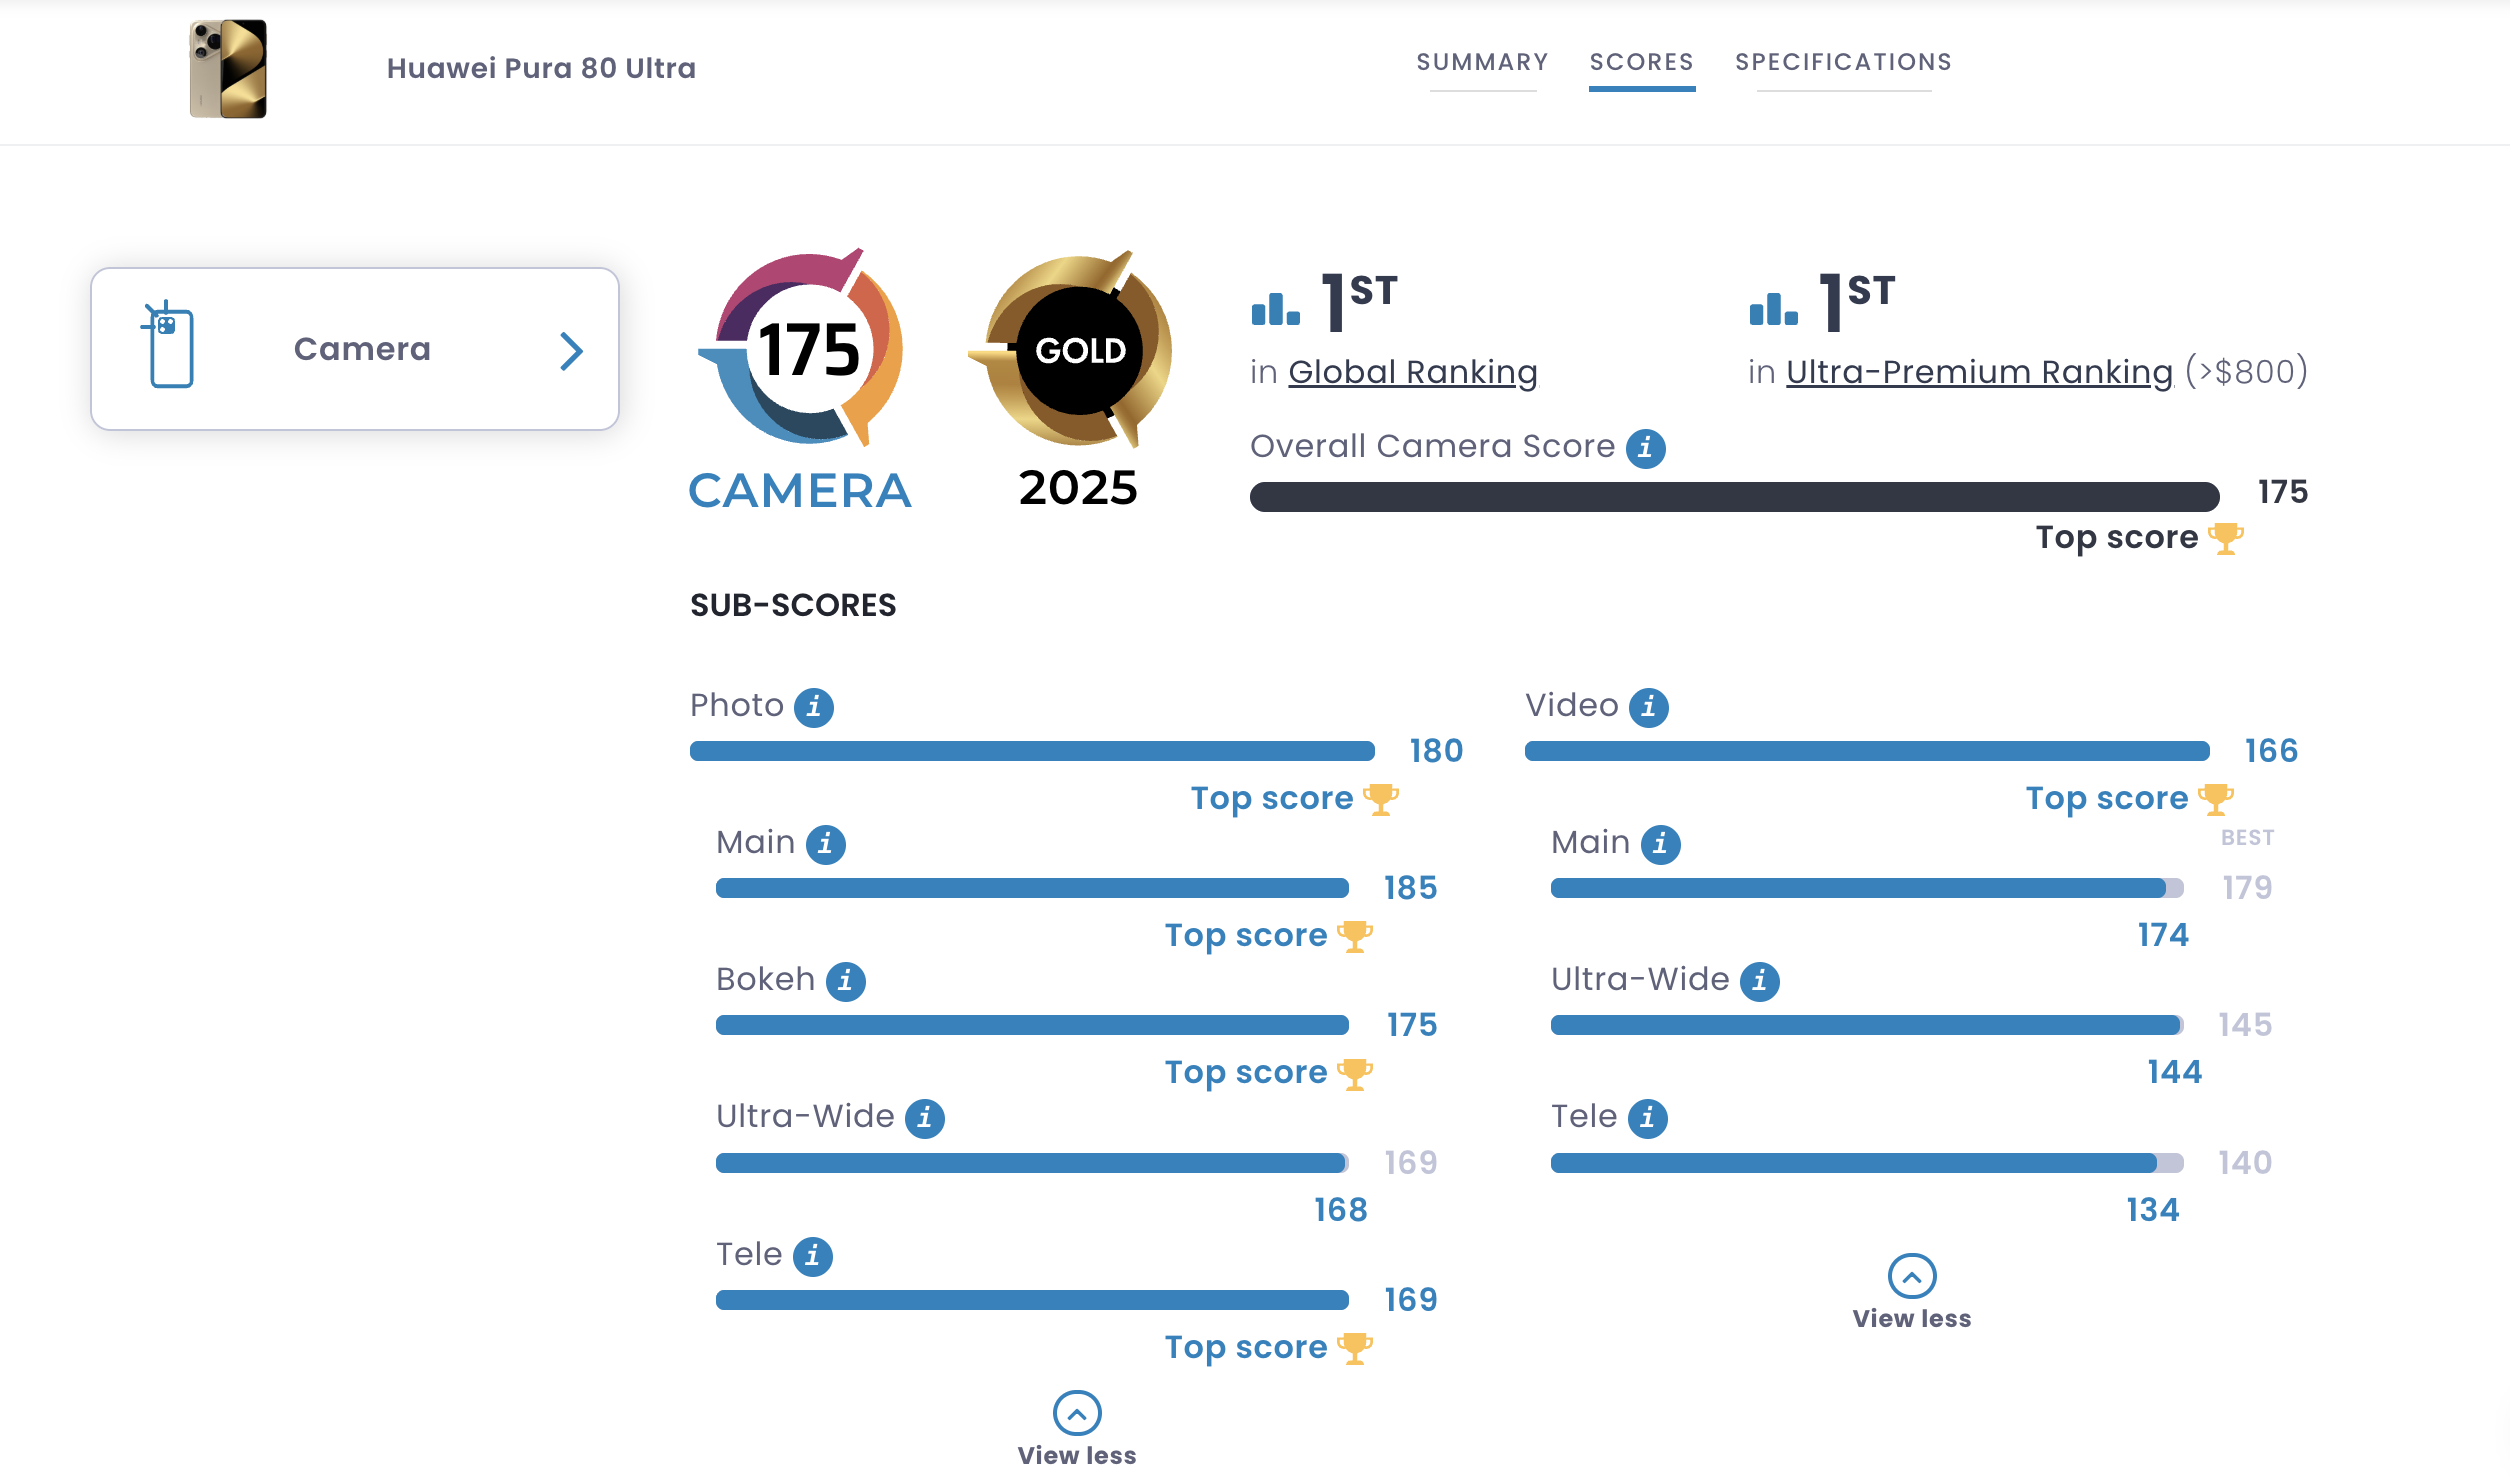Click the Huawei Pura 80 Ultra thumbnail
Image resolution: width=2510 pixels, height=1478 pixels.
click(228, 68)
